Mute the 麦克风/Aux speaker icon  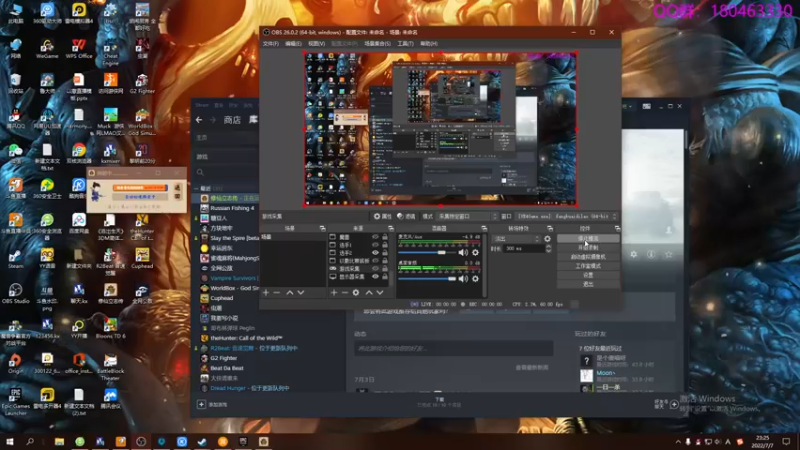click(x=463, y=253)
